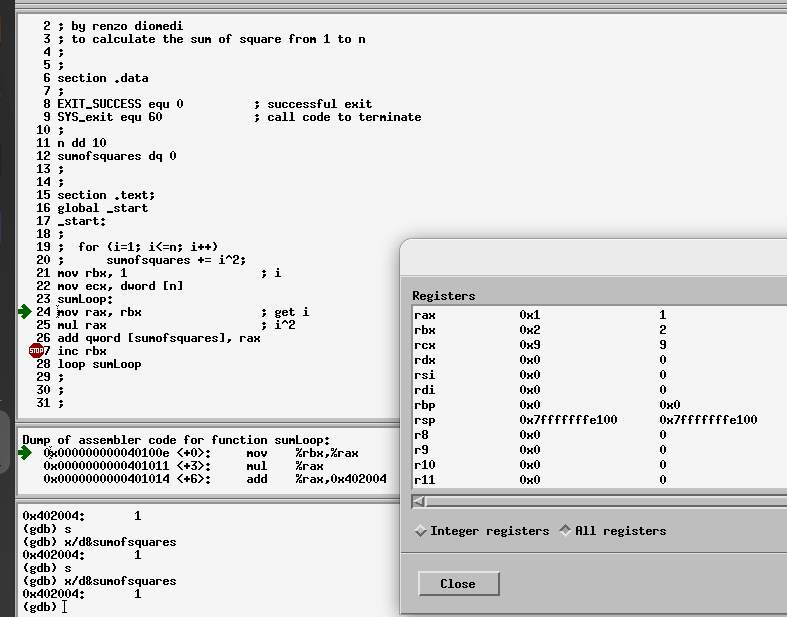
Task: Select the Integer registers radio button
Action: pos(482,531)
